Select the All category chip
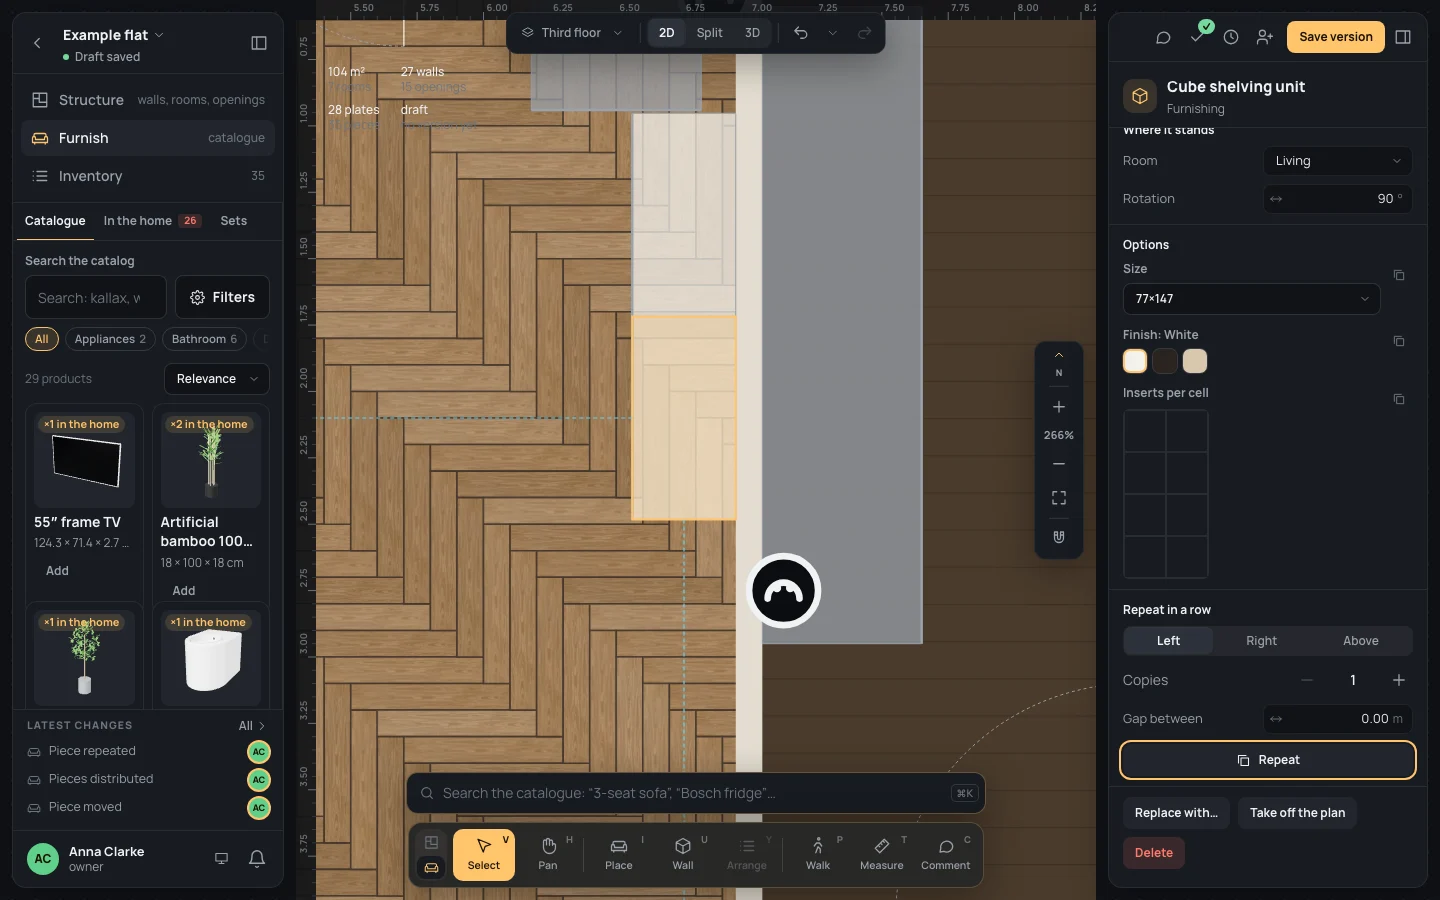This screenshot has height=900, width=1440. (x=42, y=339)
